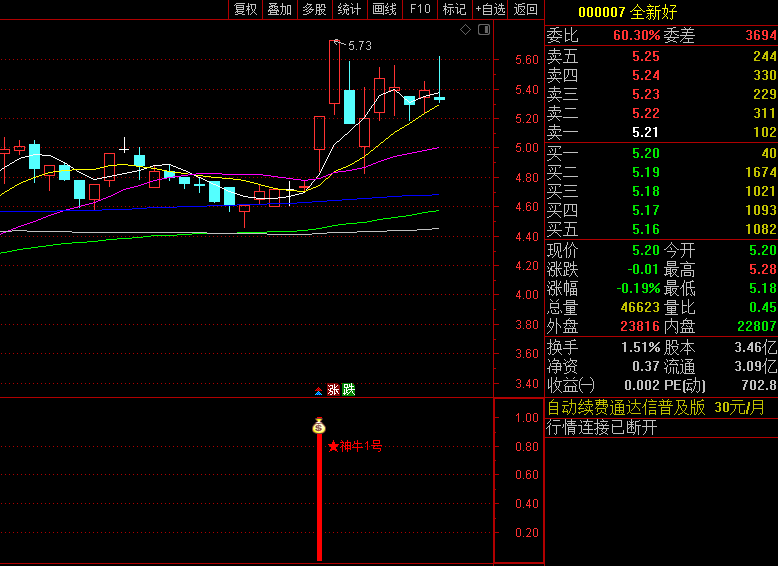Click 股本 value 3.46亿
The image size is (778, 566).
756,347
